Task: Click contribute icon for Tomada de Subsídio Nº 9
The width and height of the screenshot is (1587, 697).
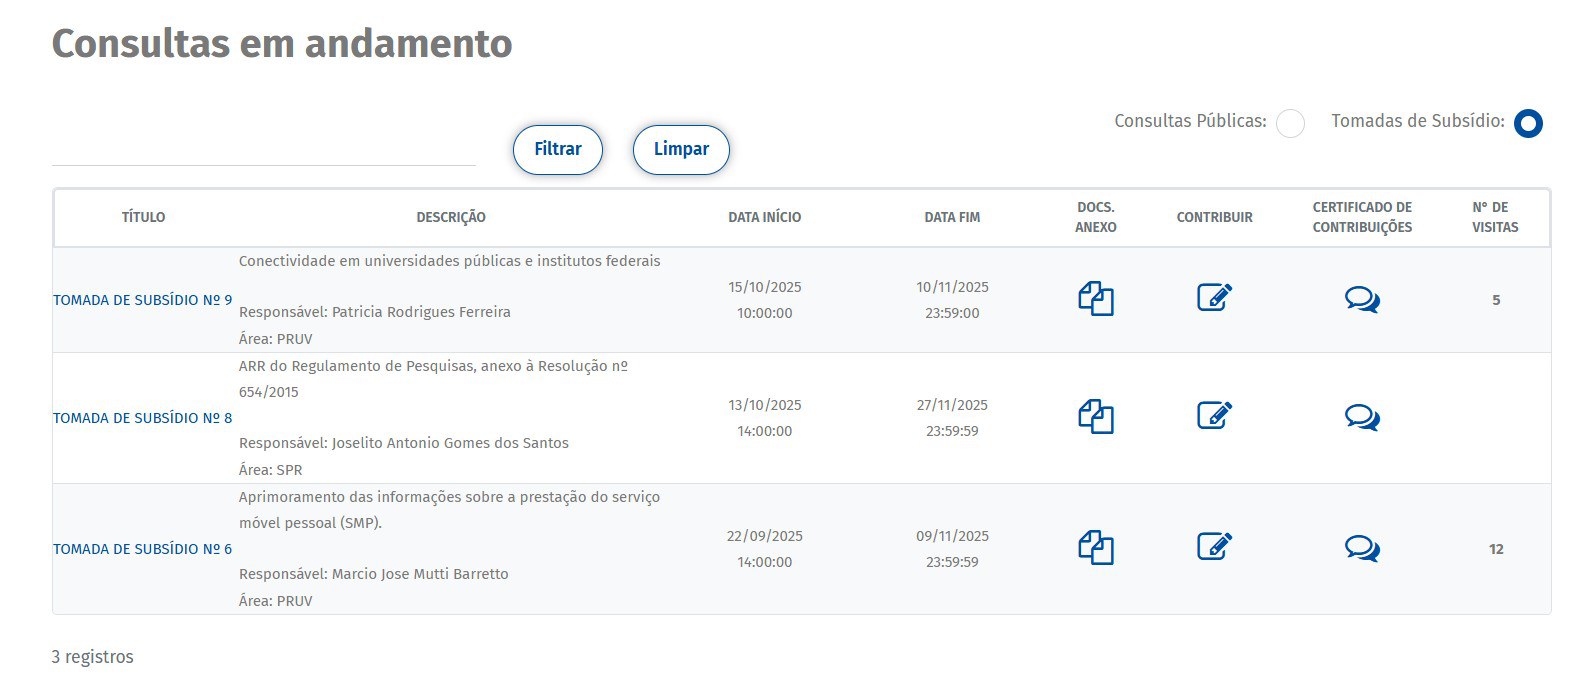Action: (1214, 298)
